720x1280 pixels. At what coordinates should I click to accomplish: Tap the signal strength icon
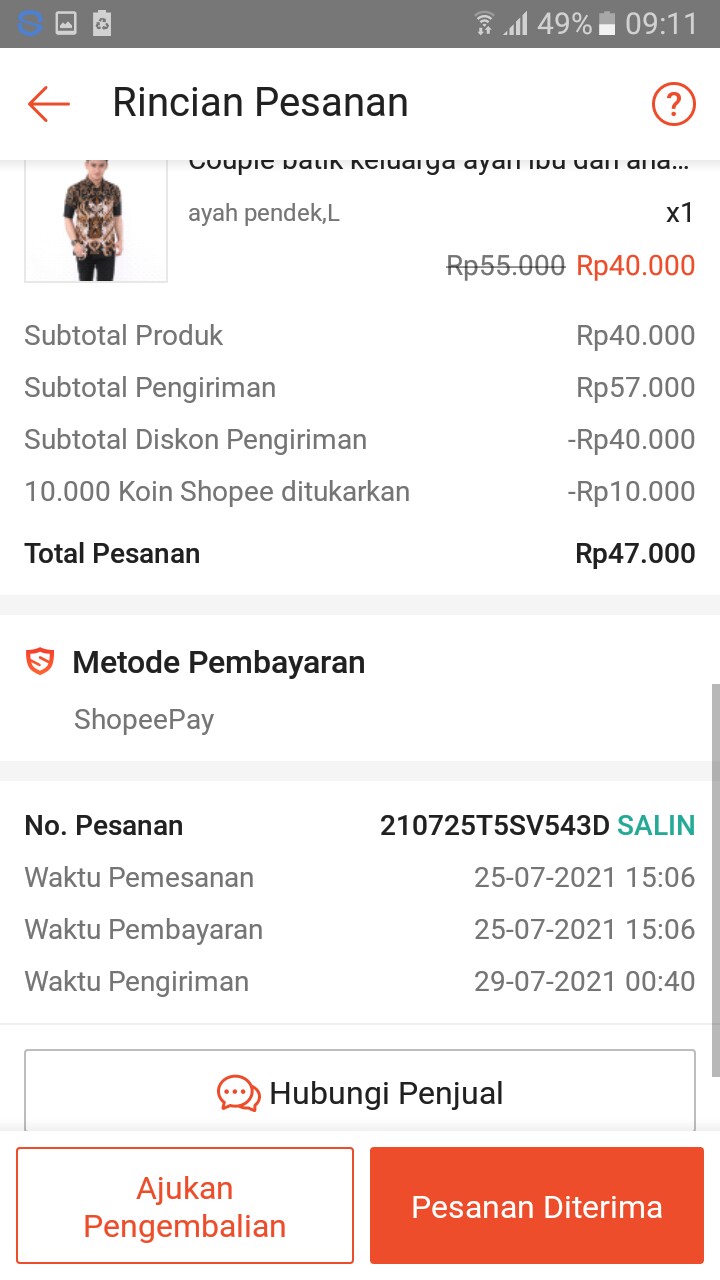(516, 23)
